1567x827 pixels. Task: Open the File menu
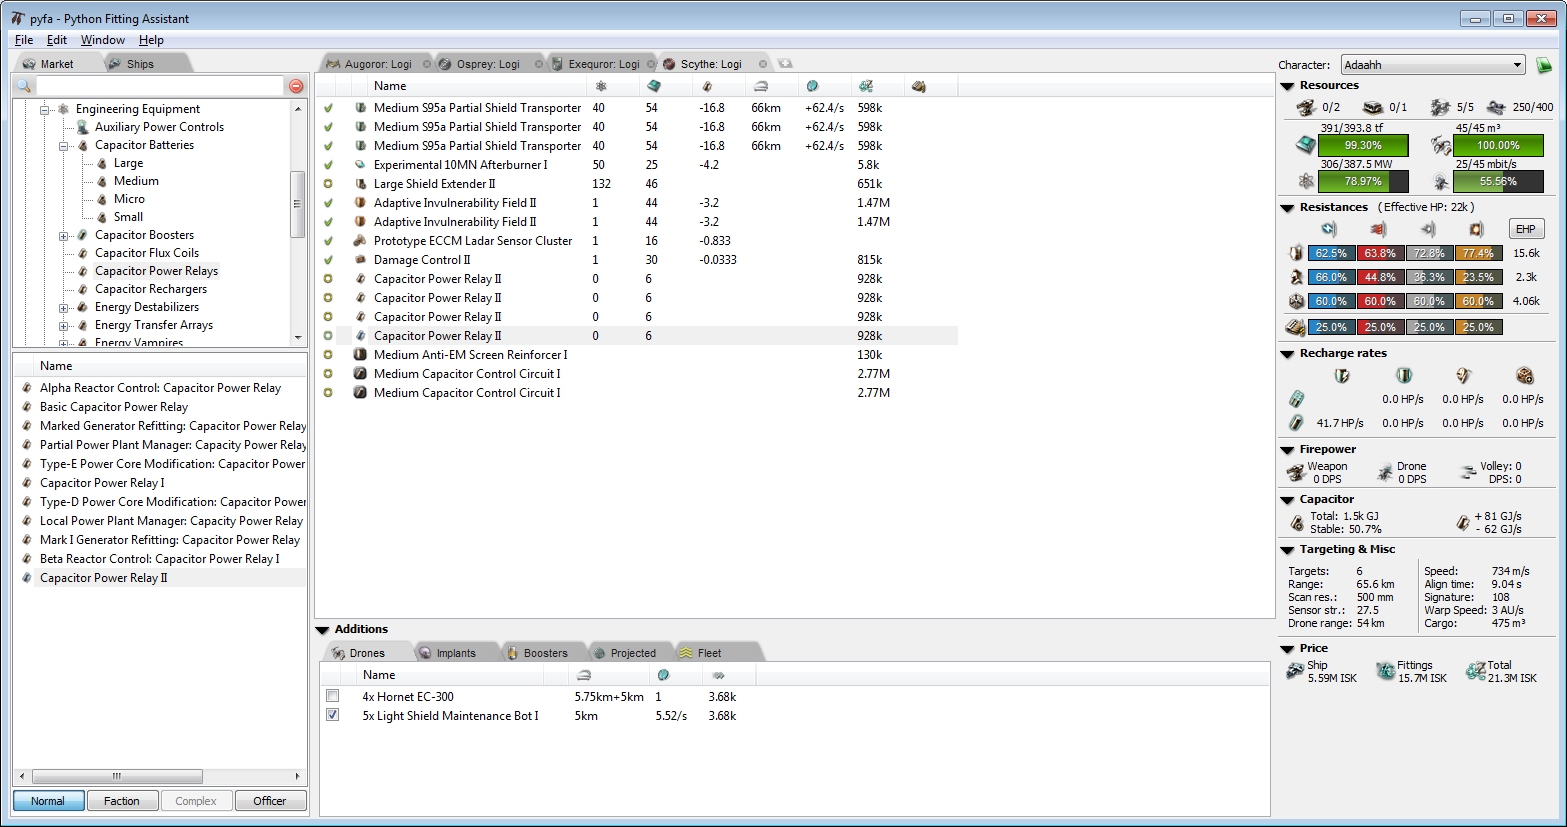tap(24, 40)
